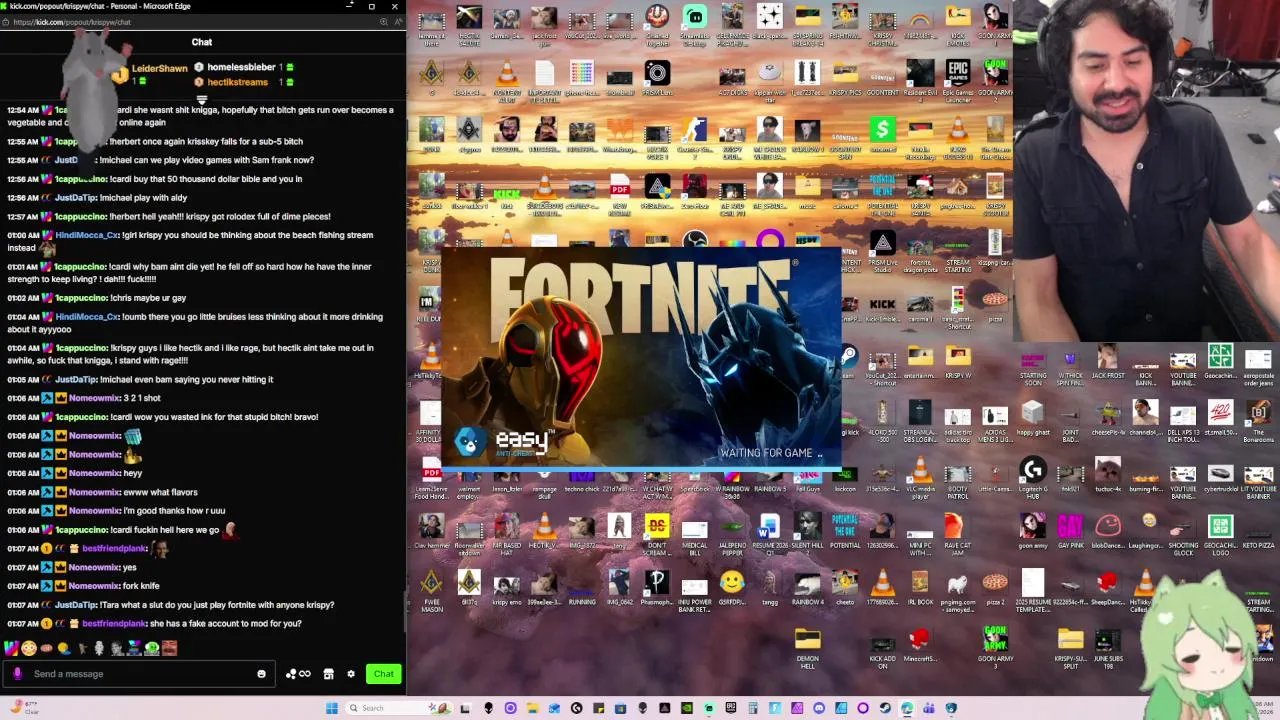Open LeiderShawn top gifter profile
The width and height of the screenshot is (1280, 720).
pos(159,69)
